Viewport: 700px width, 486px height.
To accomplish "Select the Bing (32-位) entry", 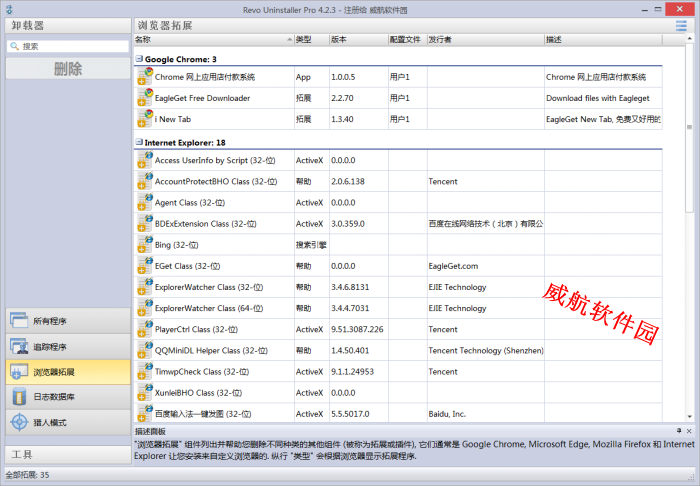I will coord(176,245).
